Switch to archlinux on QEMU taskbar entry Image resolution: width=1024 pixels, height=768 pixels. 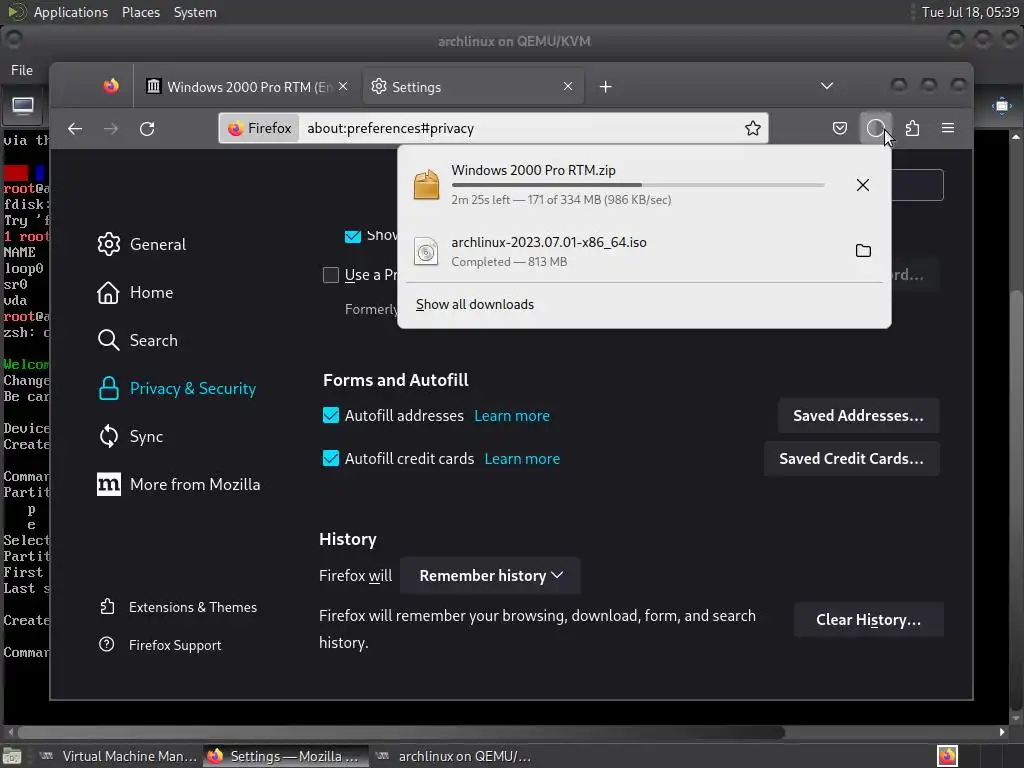[455, 756]
